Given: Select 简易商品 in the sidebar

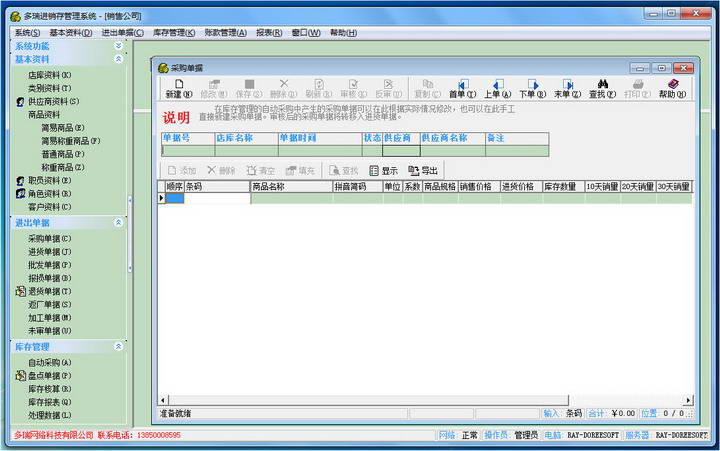Looking at the screenshot, I should pos(63,128).
